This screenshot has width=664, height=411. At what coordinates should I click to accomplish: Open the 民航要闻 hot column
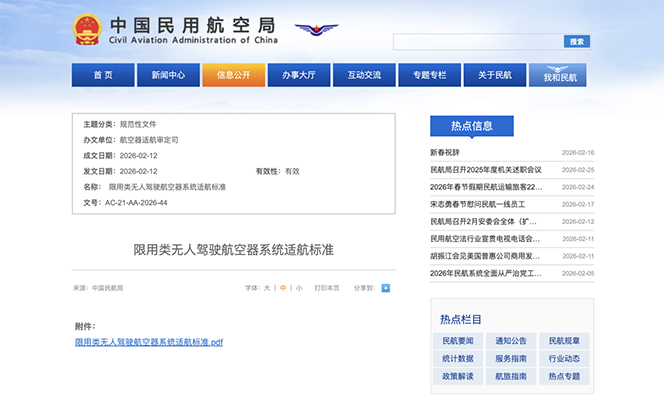(458, 341)
